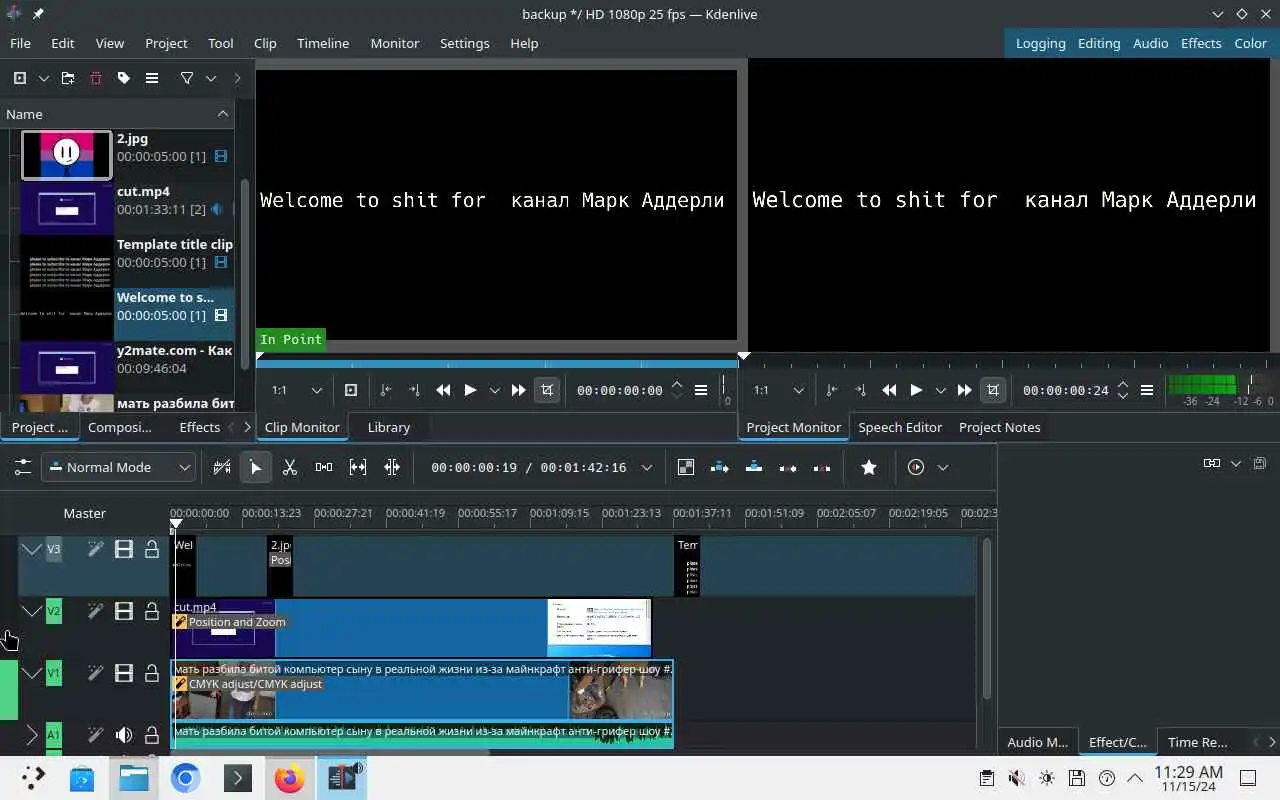Set zone out point in Clip Monitor
The height and width of the screenshot is (800, 1280).
pos(414,390)
